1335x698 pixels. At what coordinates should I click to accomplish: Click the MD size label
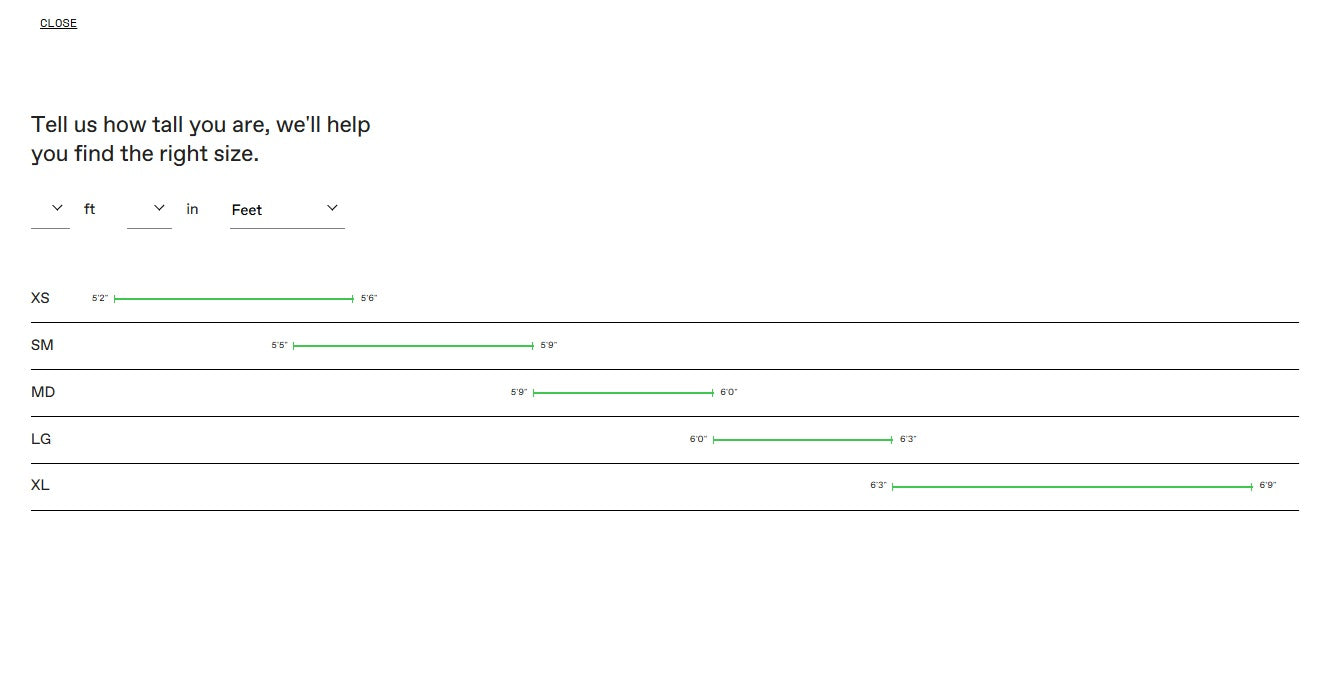click(43, 392)
